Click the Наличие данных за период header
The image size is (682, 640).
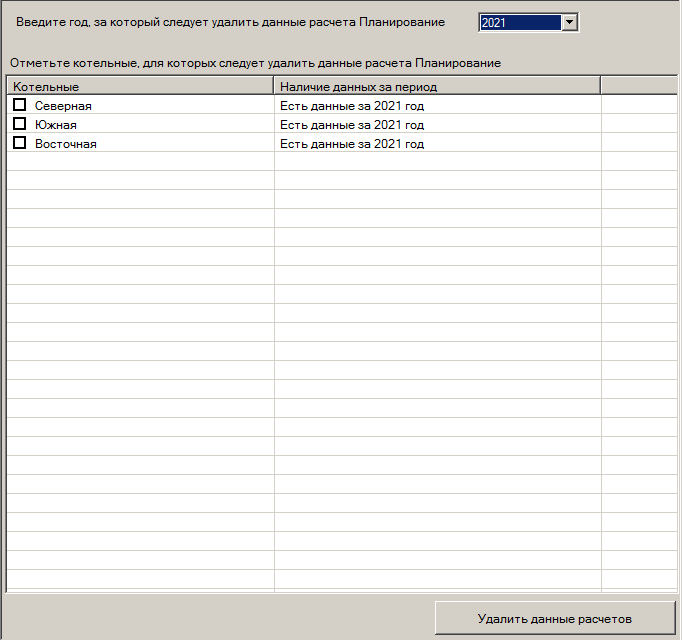click(437, 87)
